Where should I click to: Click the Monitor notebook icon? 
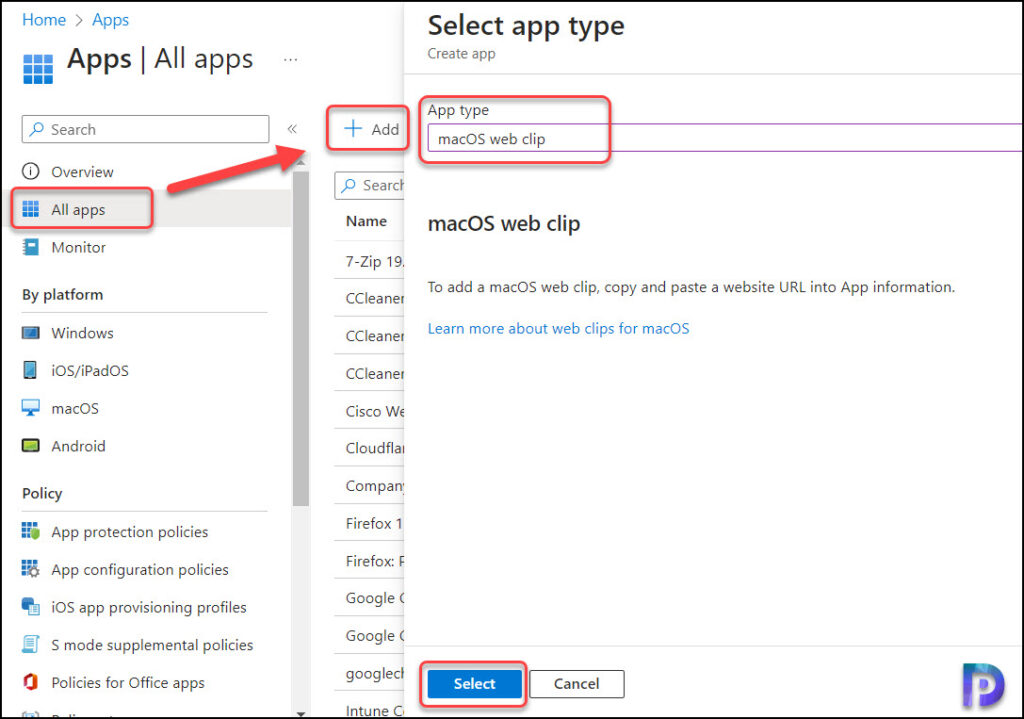click(31, 247)
